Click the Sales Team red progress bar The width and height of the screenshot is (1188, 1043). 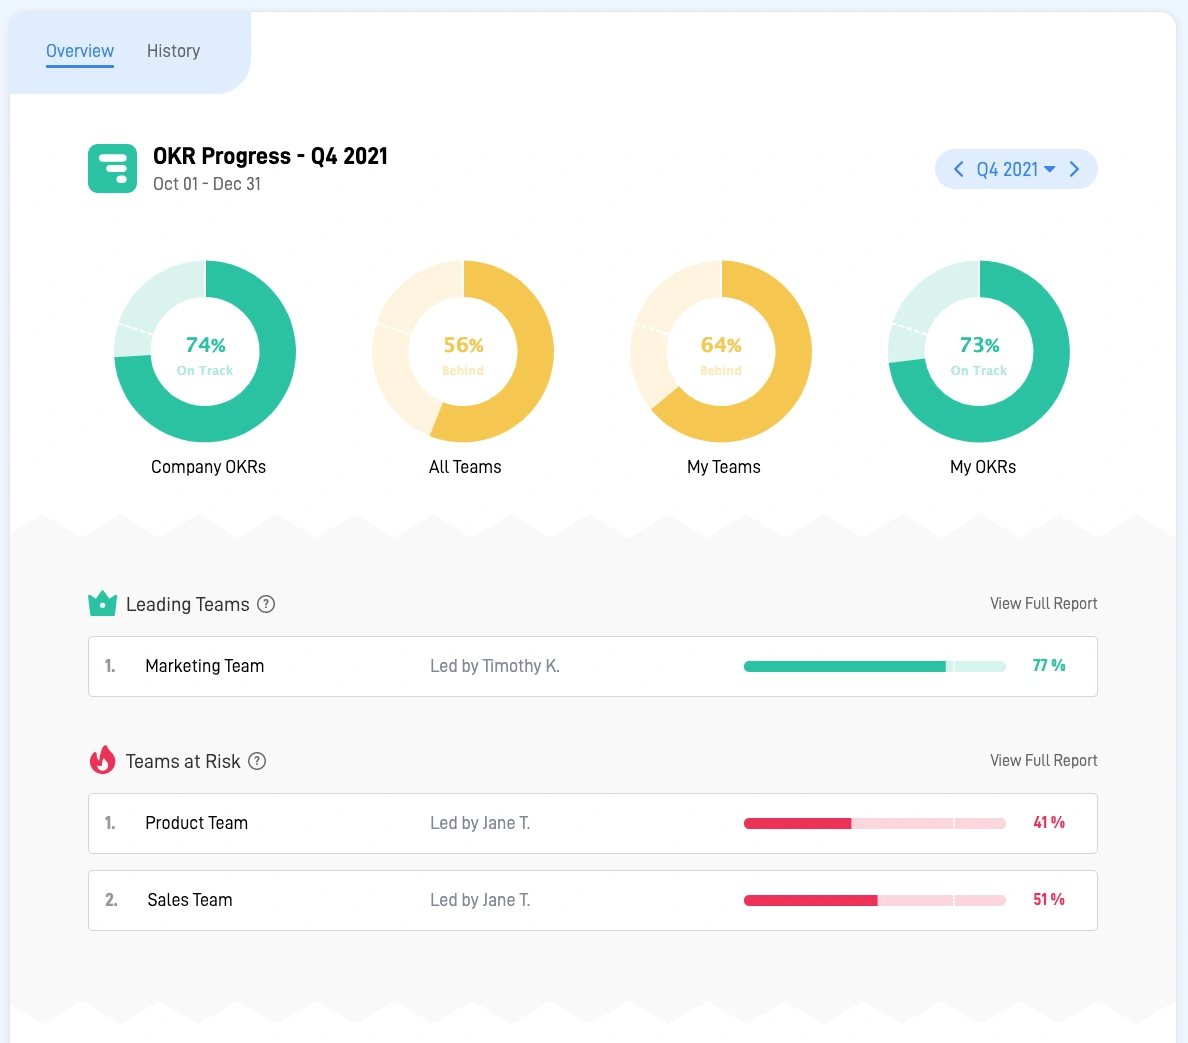point(875,901)
